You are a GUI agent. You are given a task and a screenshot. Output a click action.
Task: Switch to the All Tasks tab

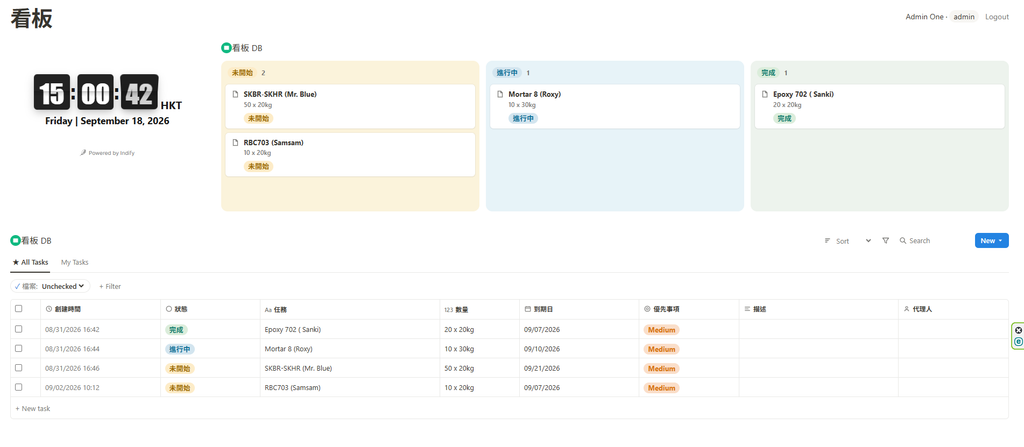[x=30, y=262]
